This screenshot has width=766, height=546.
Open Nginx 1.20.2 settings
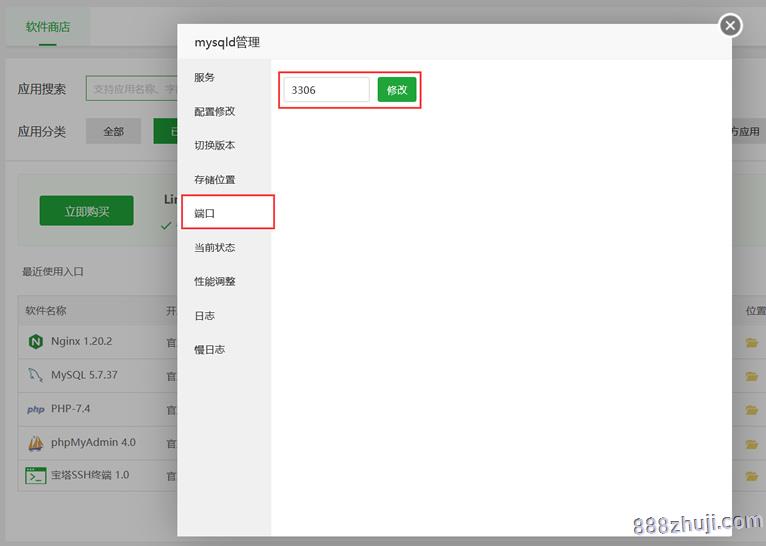click(x=82, y=341)
